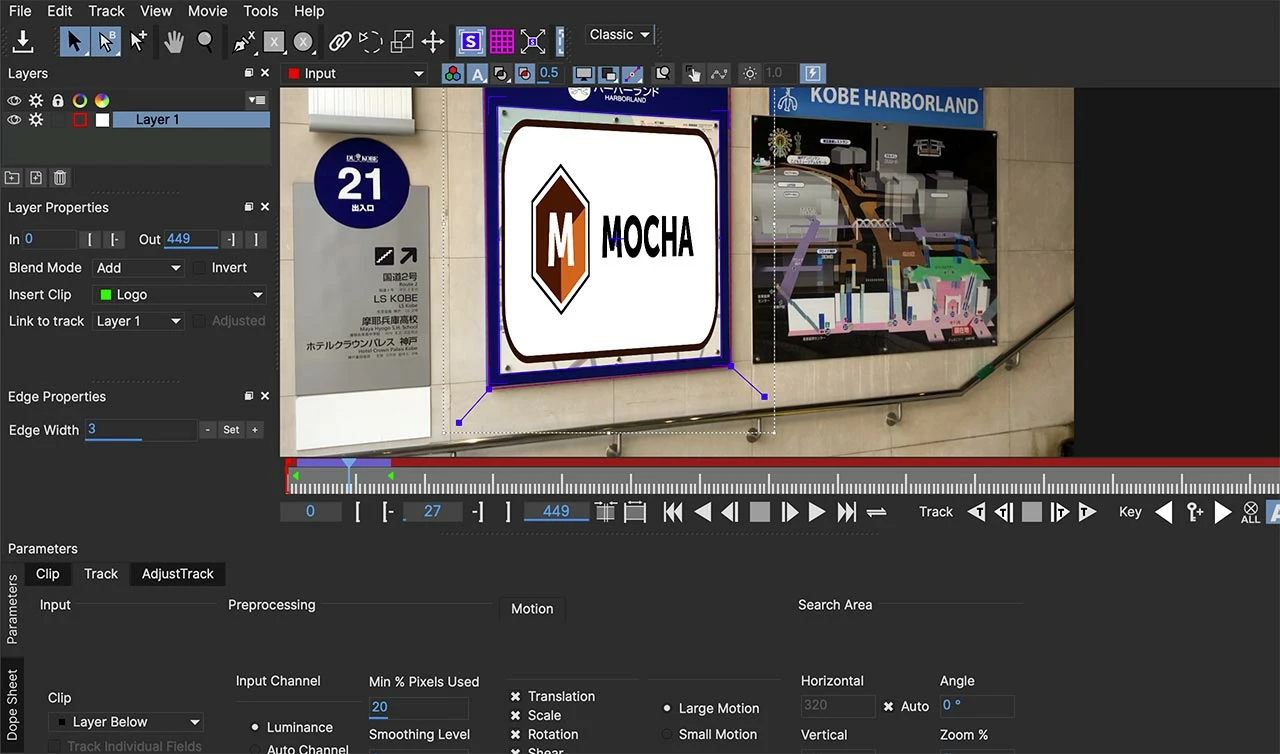Screen dimensions: 1280x754
Task: Toggle the Translation motion checkbox
Action: pyautogui.click(x=516, y=697)
